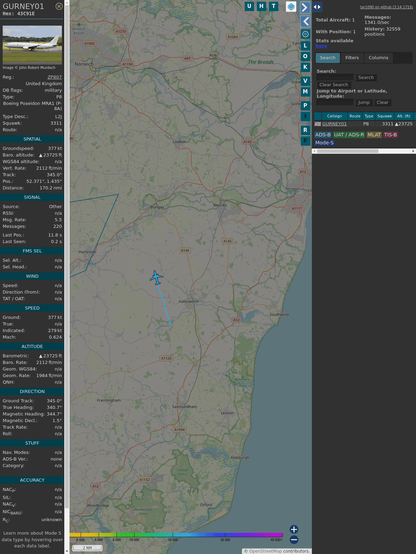Screen dimensions: 416x554
Task: Toggle the U map button
Action: tap(250, 6)
